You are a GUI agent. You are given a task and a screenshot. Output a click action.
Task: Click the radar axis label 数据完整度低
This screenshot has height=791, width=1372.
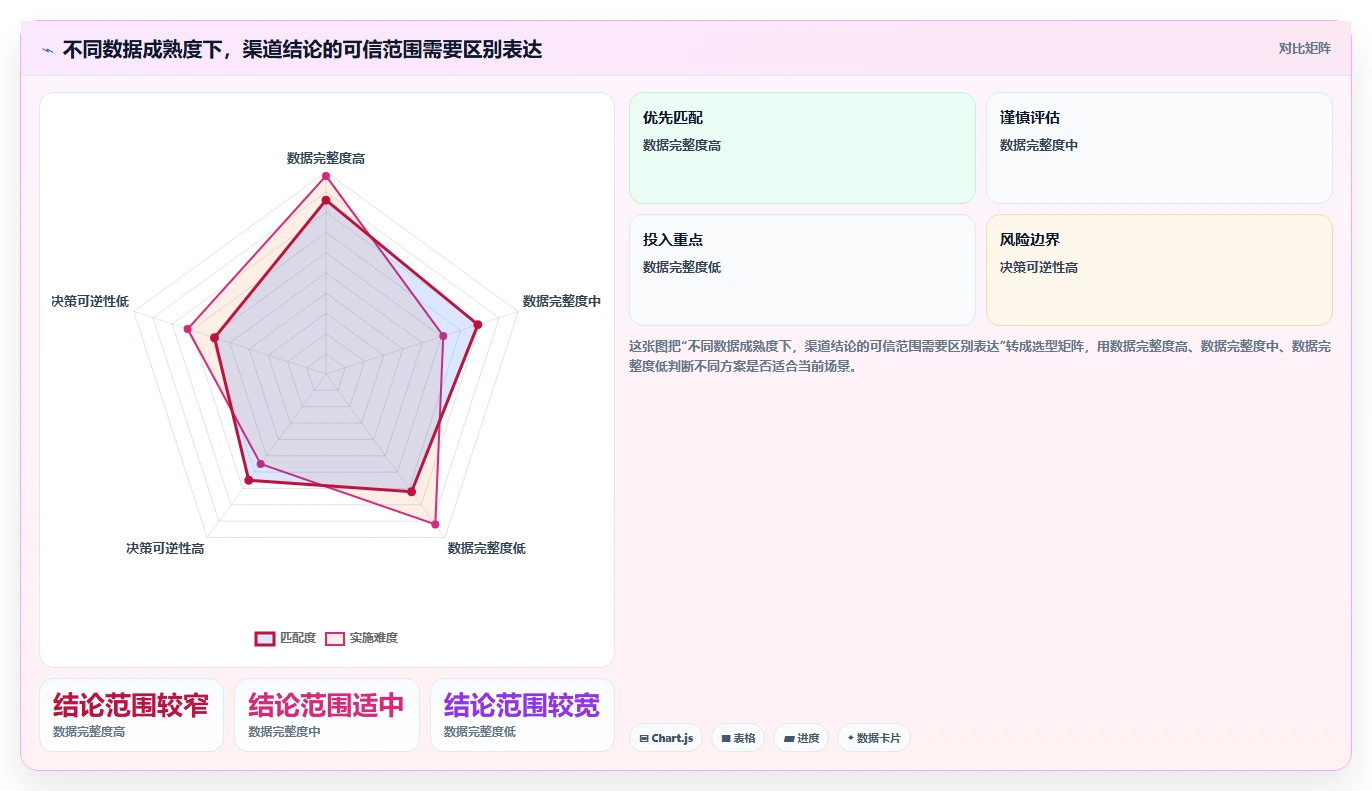487,548
